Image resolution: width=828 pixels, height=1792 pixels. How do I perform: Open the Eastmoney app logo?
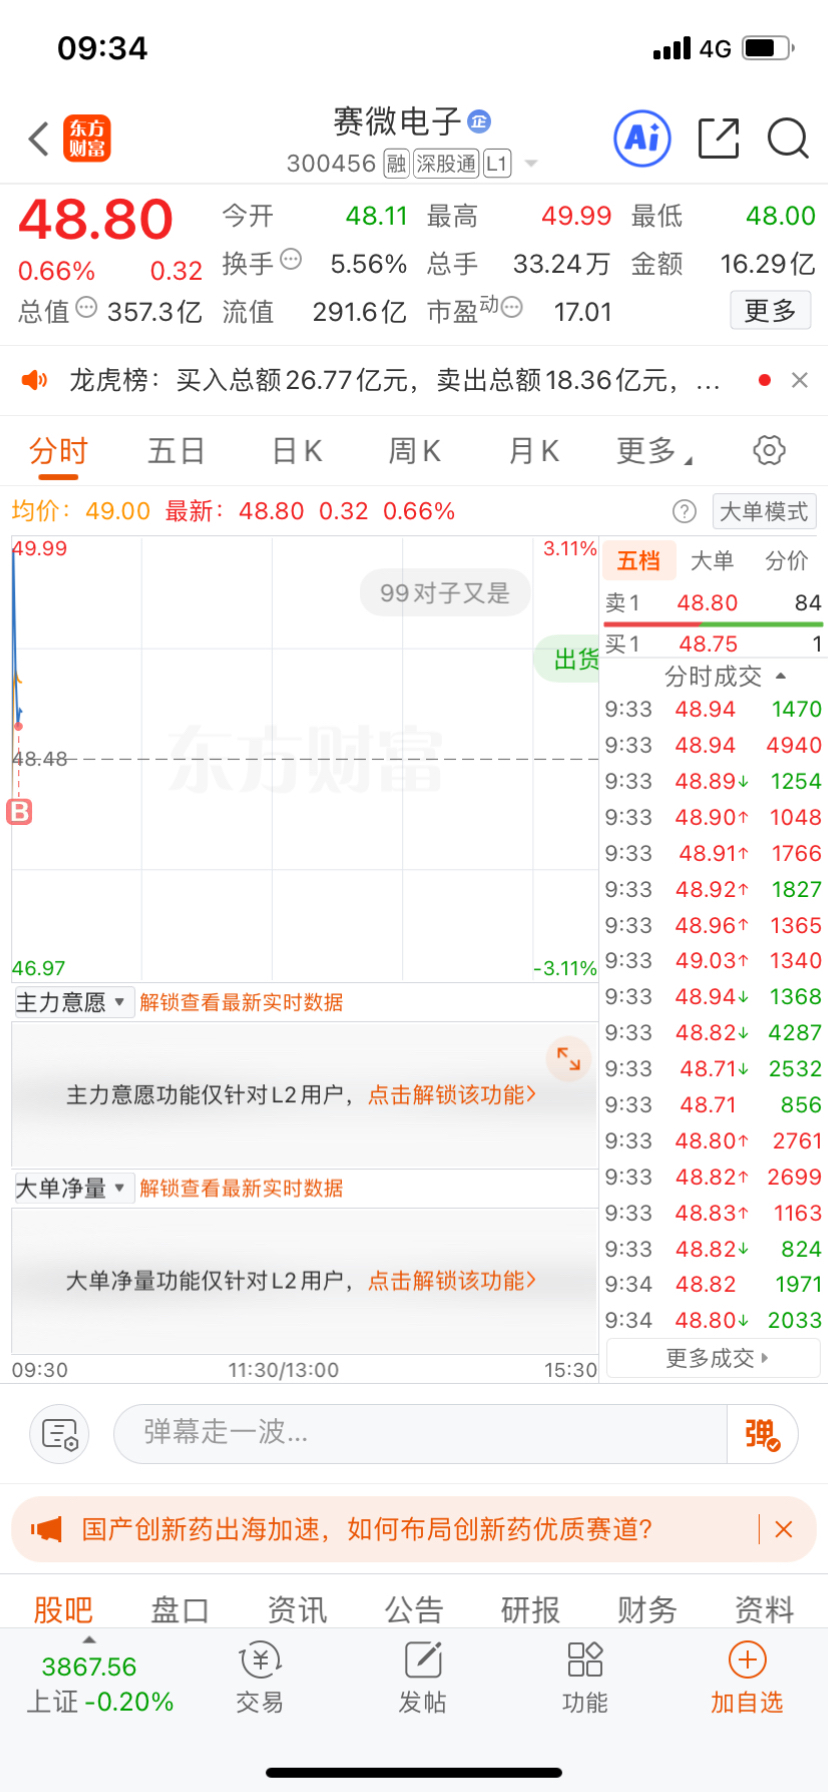click(x=87, y=139)
